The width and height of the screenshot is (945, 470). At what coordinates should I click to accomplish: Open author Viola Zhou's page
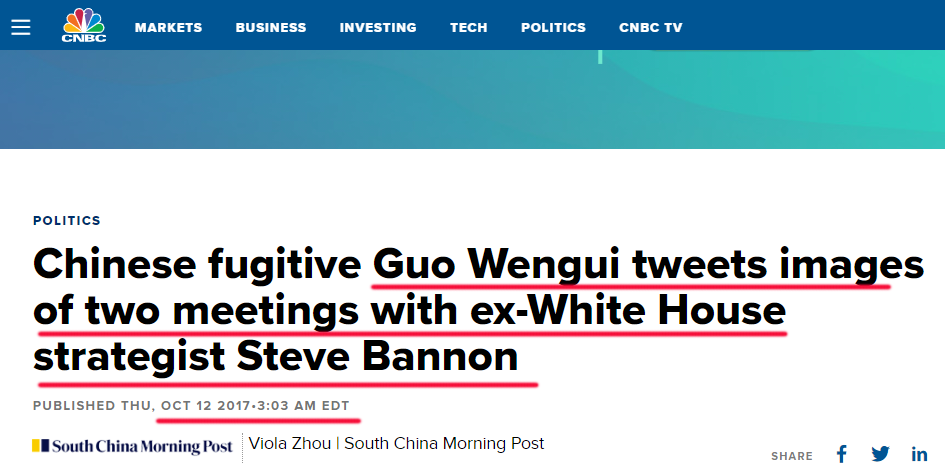pyautogui.click(x=289, y=443)
